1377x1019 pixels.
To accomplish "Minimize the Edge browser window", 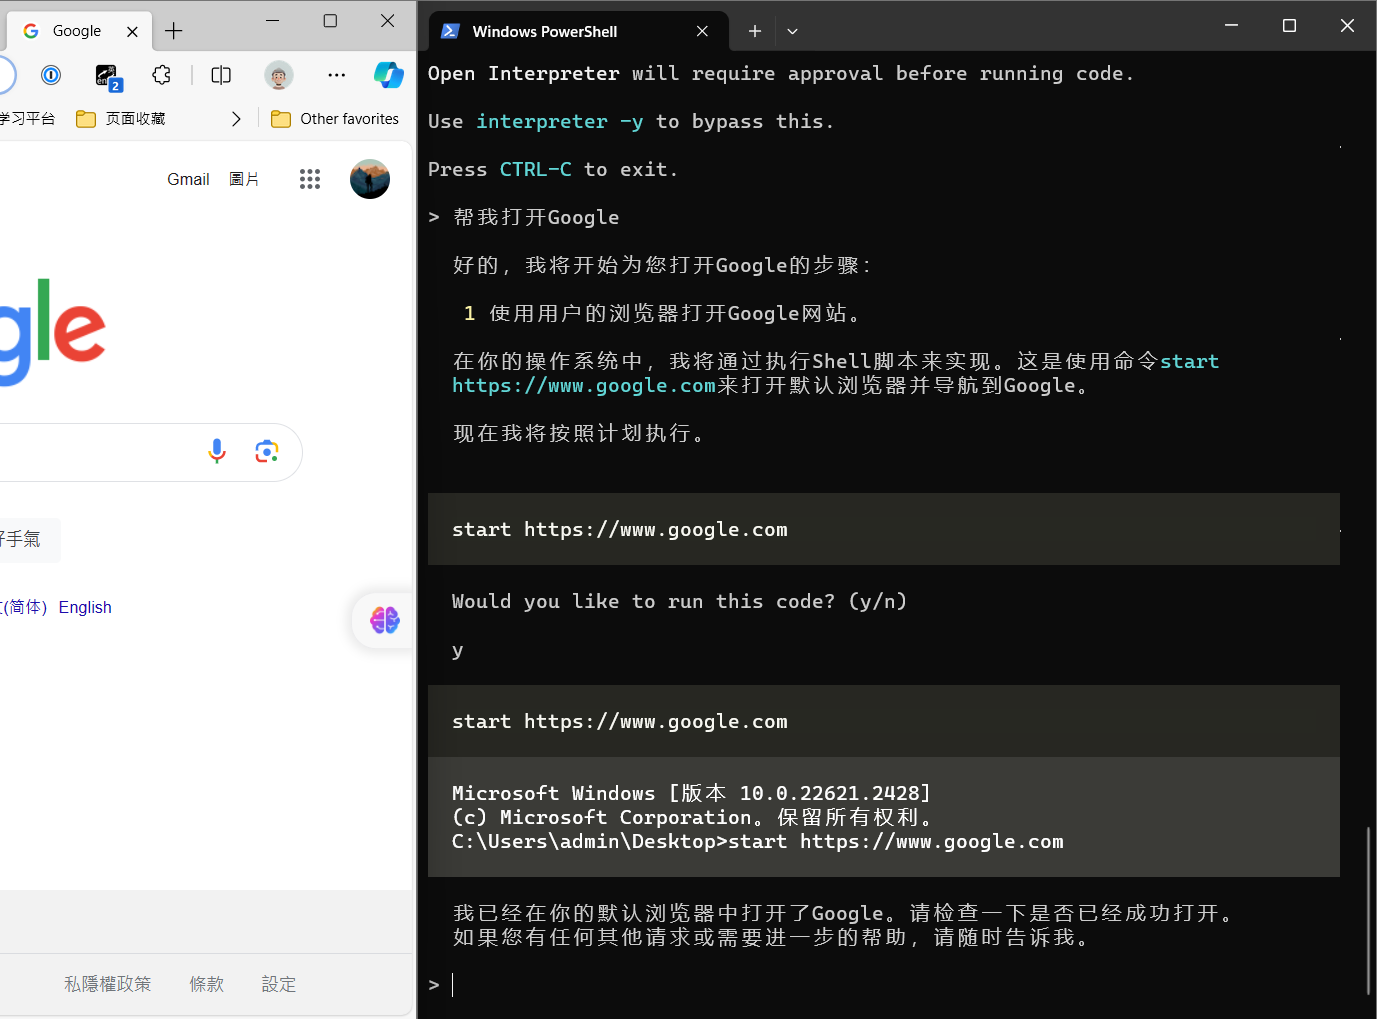I will 273,21.
